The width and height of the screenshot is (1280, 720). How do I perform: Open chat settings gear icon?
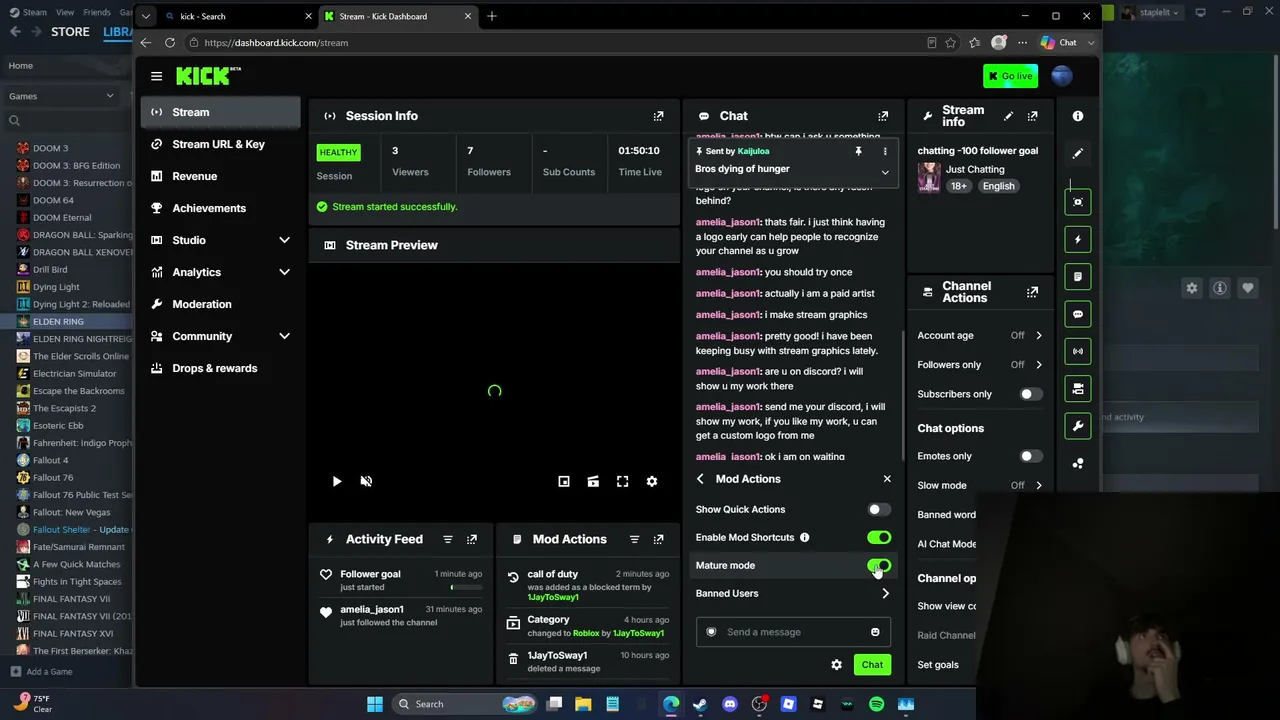[836, 665]
